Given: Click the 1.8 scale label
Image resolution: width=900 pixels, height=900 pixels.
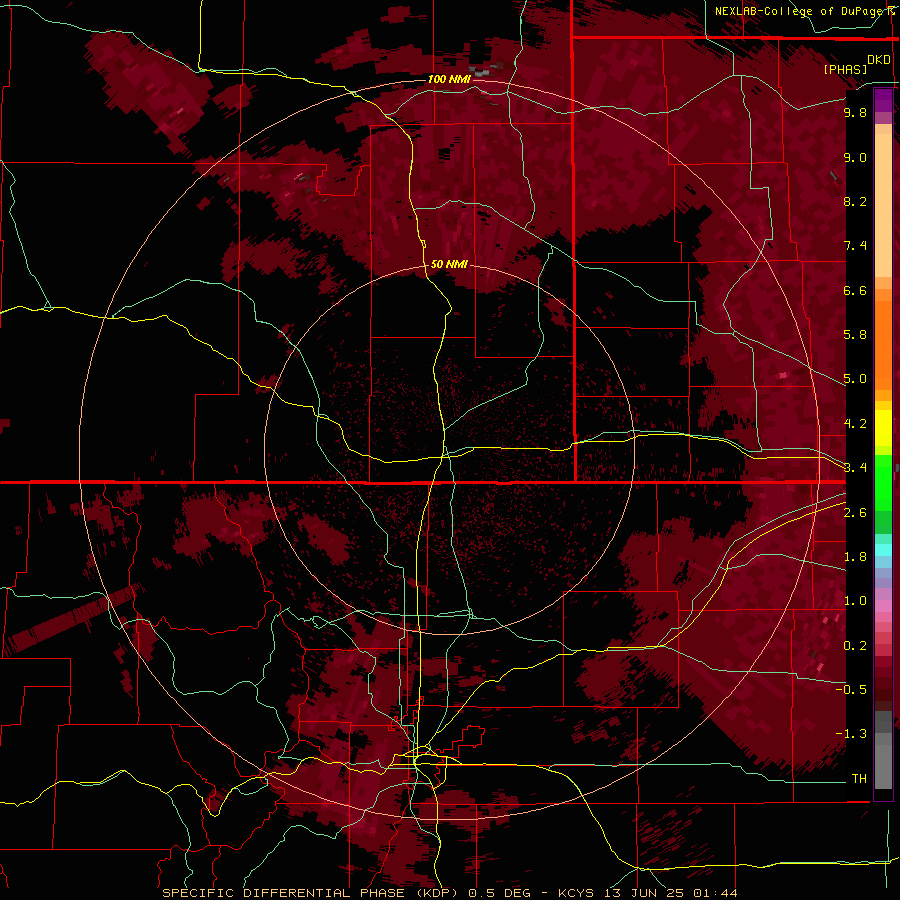Looking at the screenshot, I should 855,557.
